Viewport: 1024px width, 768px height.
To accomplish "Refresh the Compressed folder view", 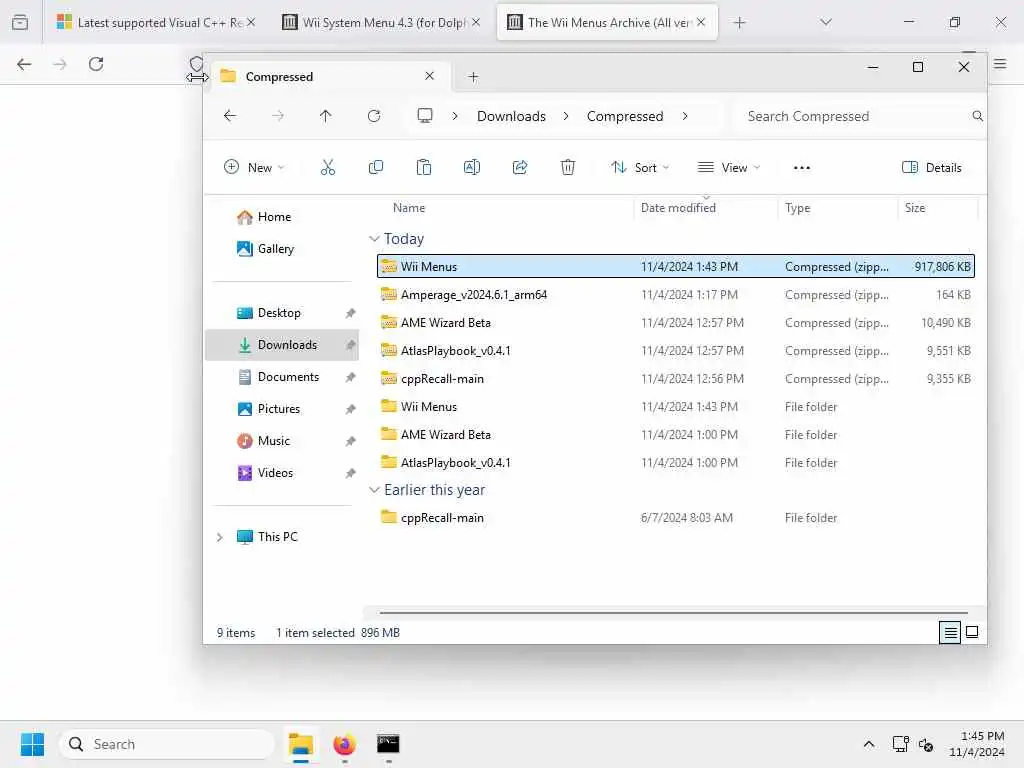I will click(x=374, y=116).
